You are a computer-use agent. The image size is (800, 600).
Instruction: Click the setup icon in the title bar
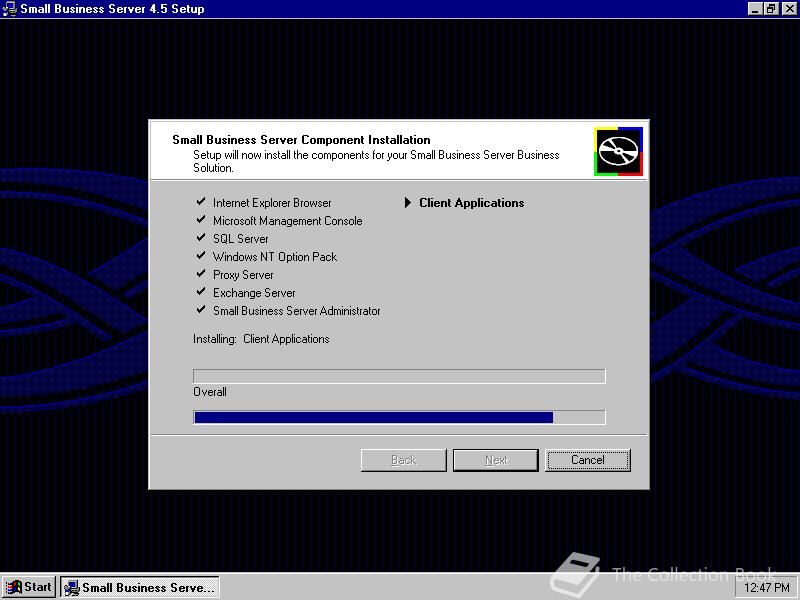9,9
